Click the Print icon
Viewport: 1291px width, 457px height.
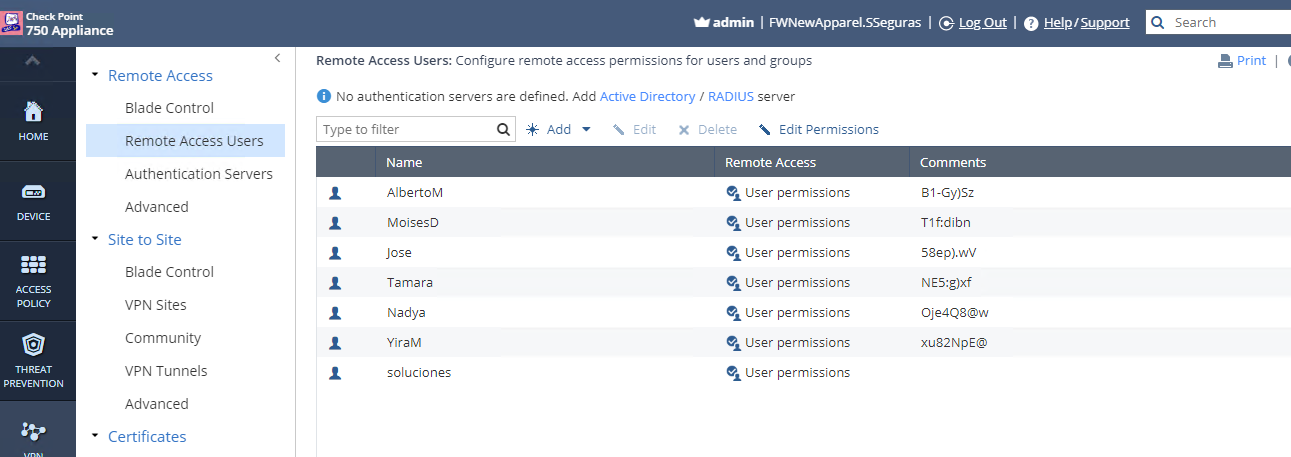(x=1224, y=61)
